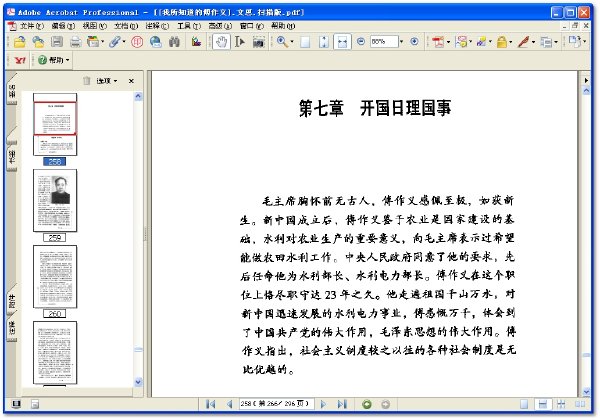Screen dimensions: 600x420
Task: Click the open web page folder icon
Action: click(38, 42)
